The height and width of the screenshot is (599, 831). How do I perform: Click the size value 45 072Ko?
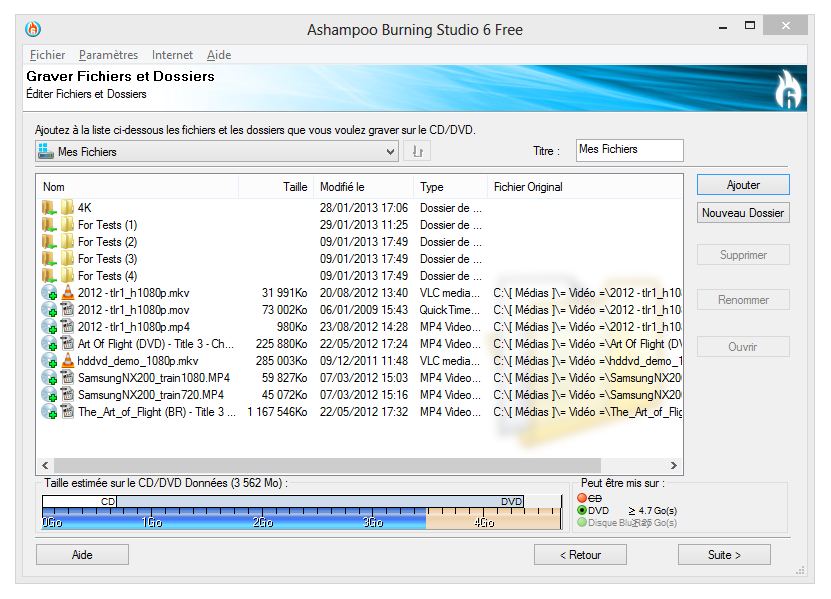pyautogui.click(x=285, y=394)
